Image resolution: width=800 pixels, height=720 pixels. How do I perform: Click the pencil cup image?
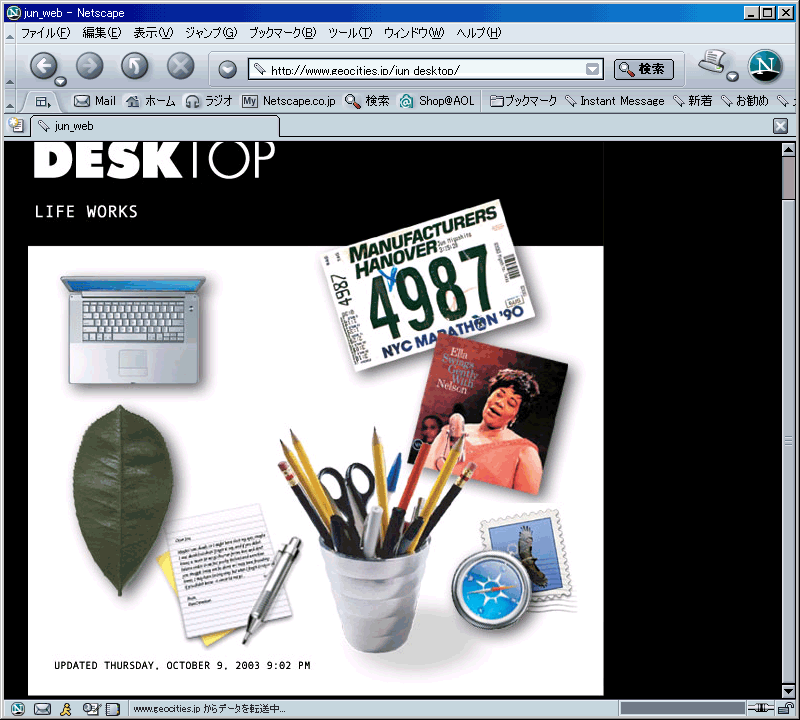[376, 540]
